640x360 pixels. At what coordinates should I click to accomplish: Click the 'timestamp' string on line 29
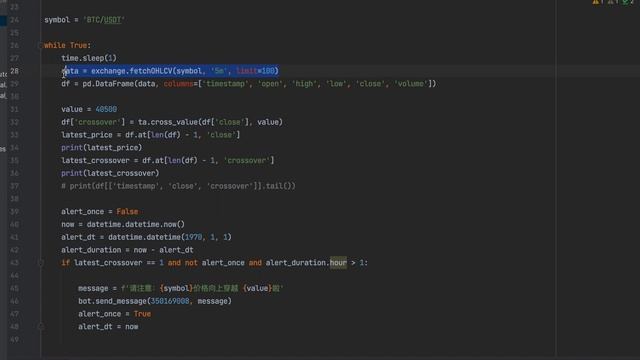click(x=225, y=84)
